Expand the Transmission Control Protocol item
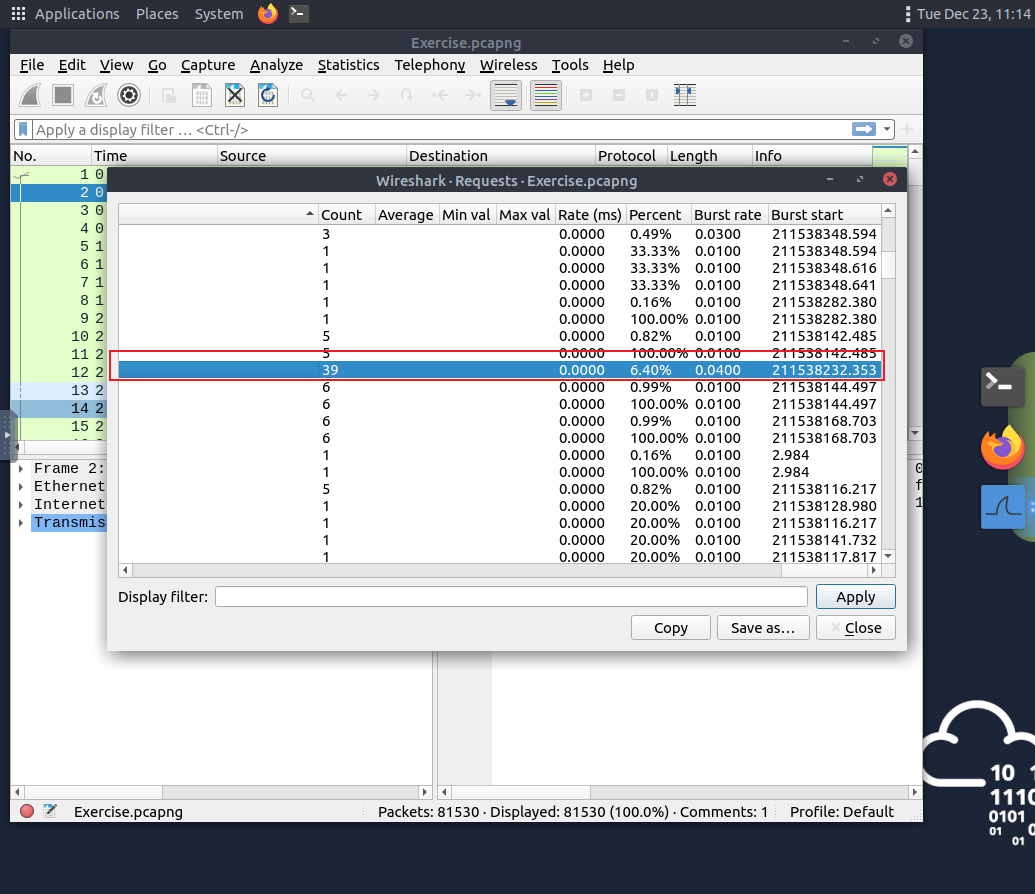The image size is (1035, 894). (x=21, y=523)
